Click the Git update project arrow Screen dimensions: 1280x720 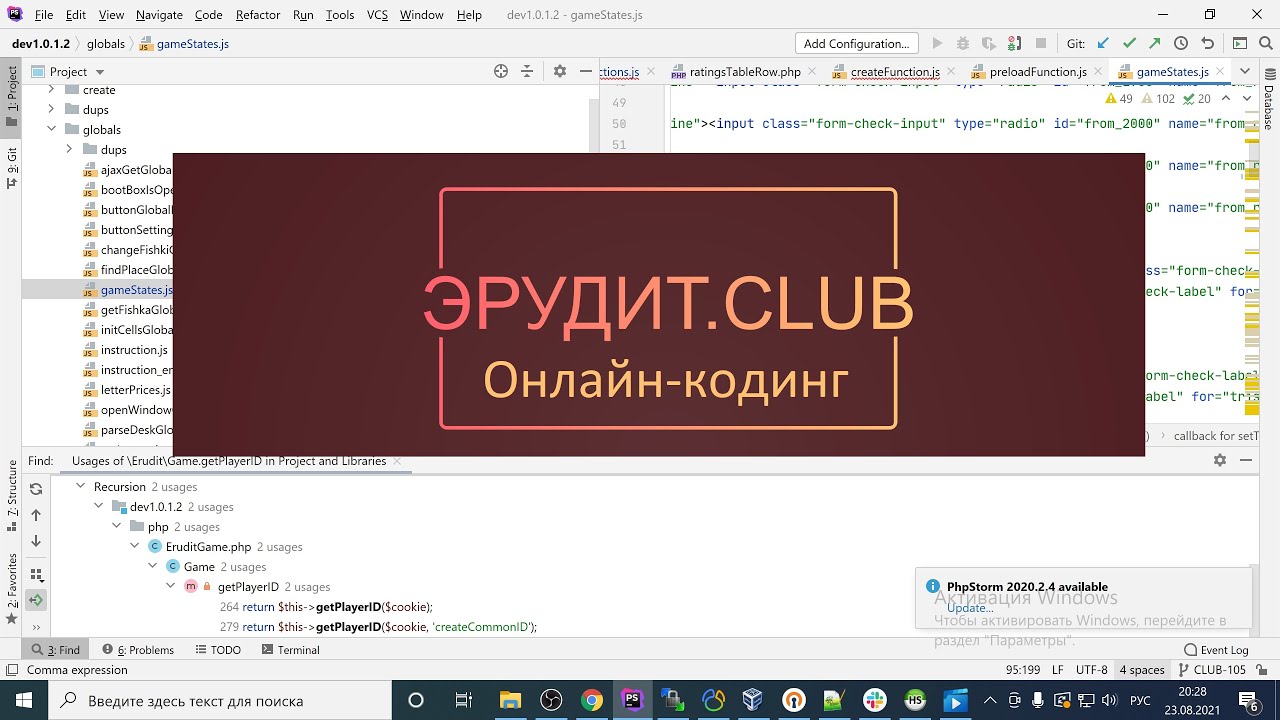tap(1103, 44)
